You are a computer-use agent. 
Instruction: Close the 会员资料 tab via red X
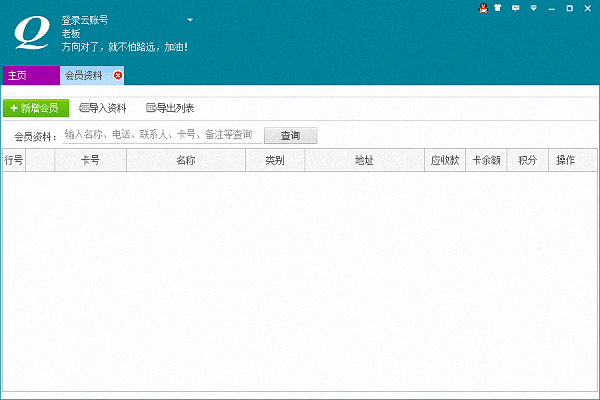click(x=118, y=75)
